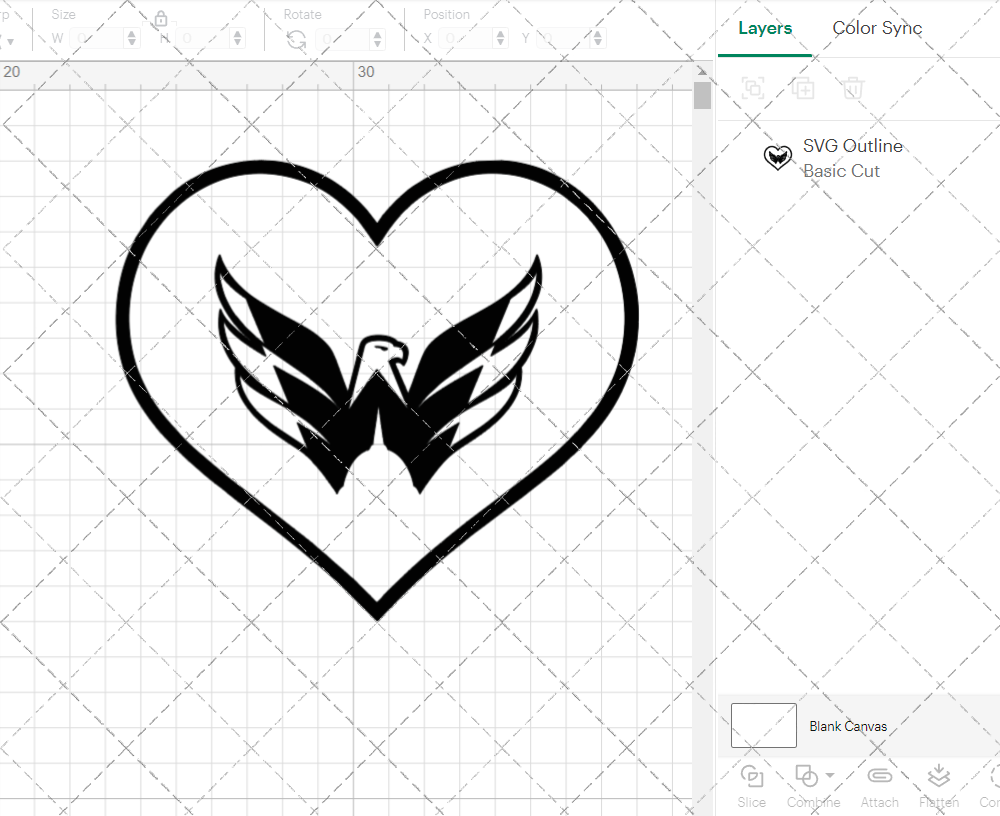Click the Duplicate layer icon
This screenshot has height=816, width=1000.
[x=802, y=89]
